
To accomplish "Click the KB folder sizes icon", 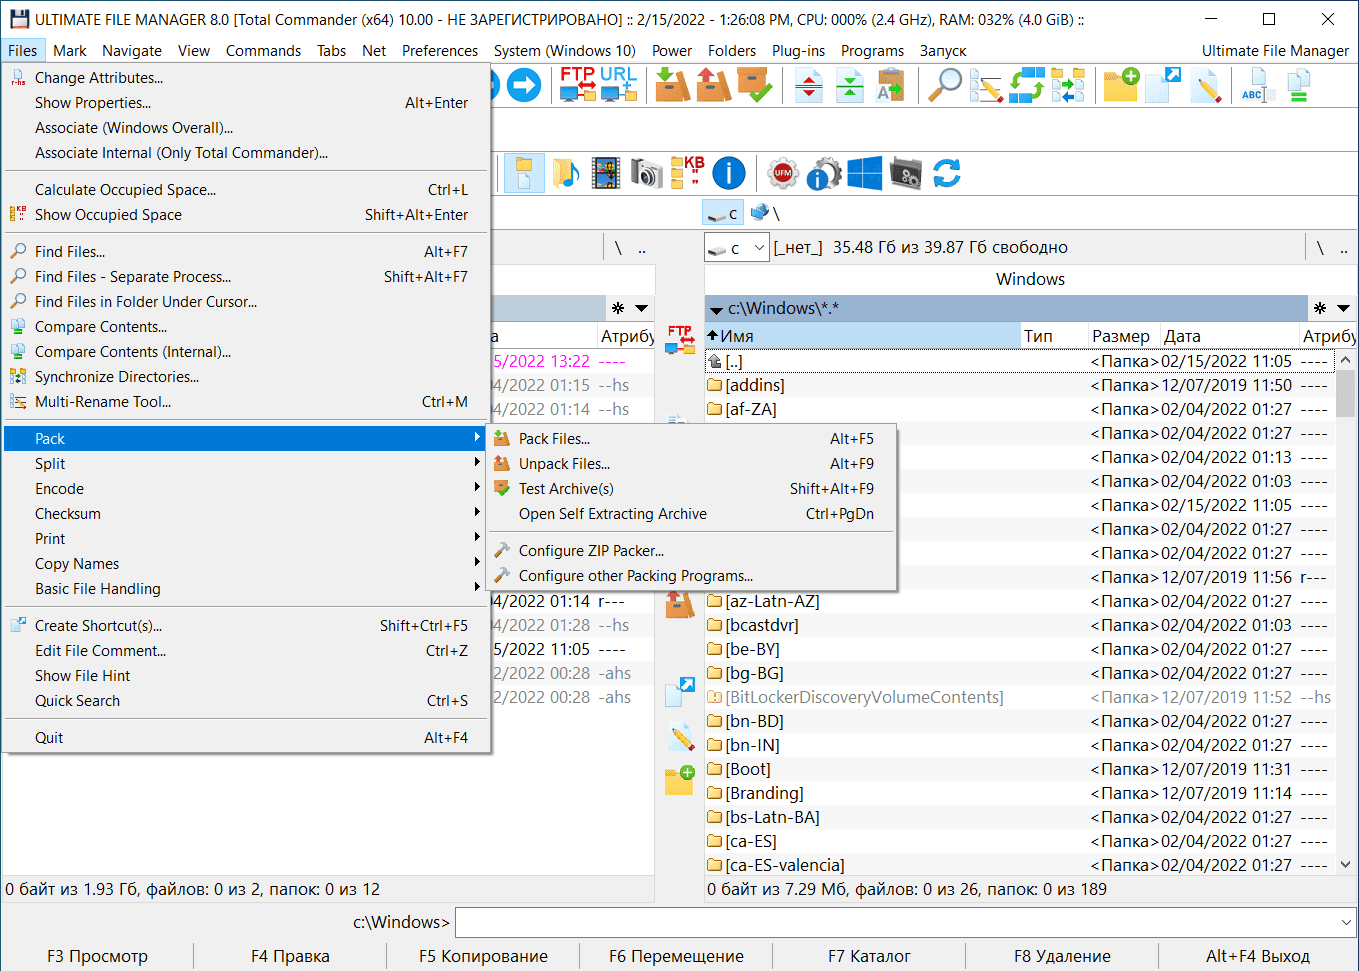I will click(687, 174).
